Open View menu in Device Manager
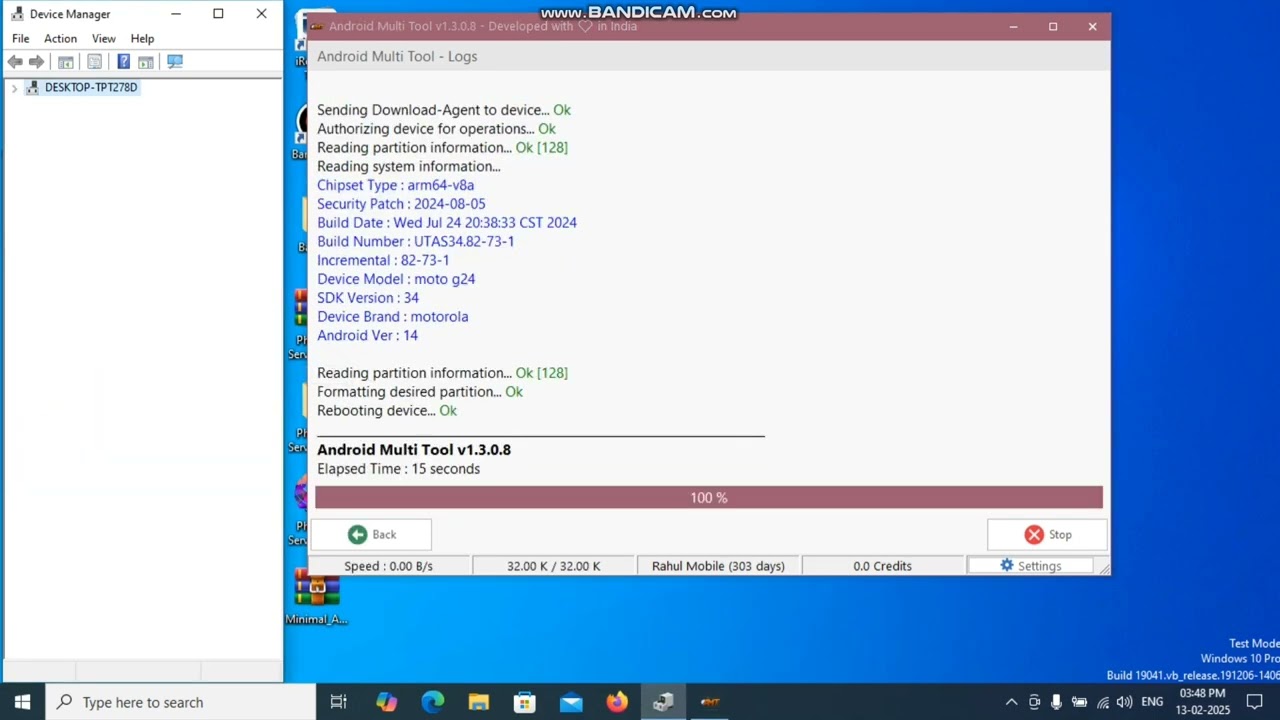1280x720 pixels. pyautogui.click(x=104, y=38)
